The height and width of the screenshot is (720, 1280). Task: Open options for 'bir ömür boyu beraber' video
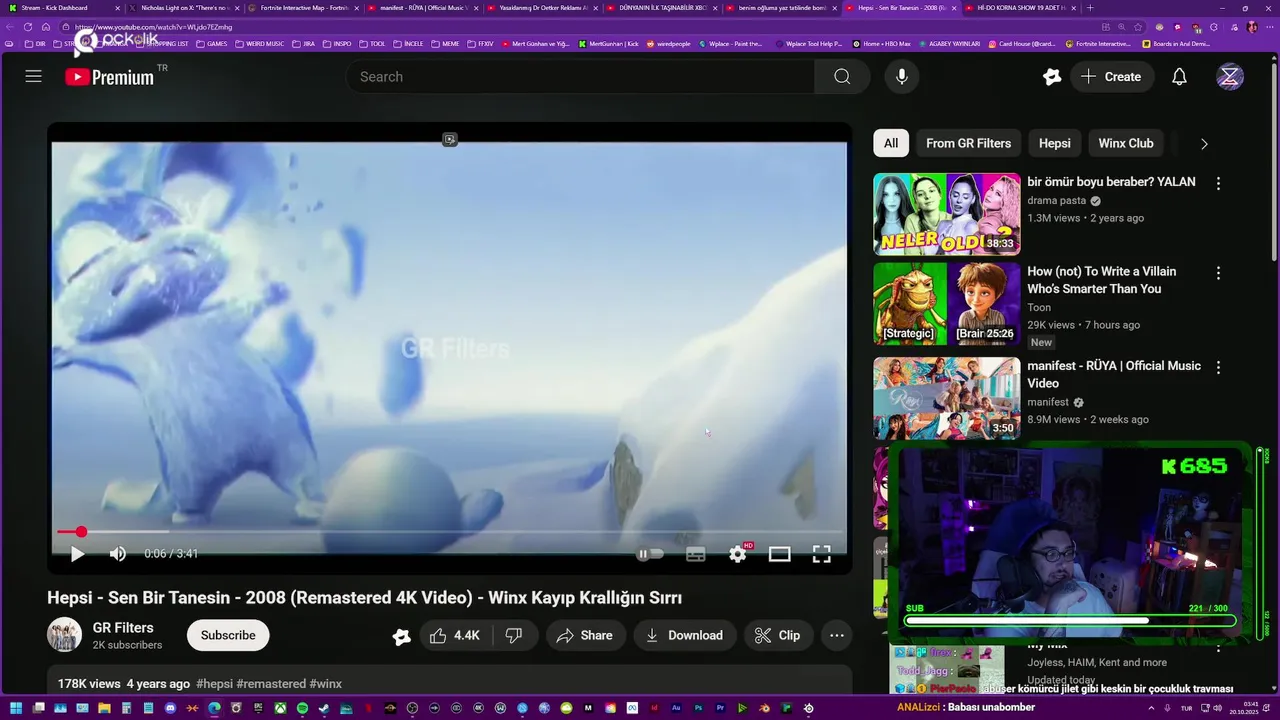click(x=1218, y=184)
